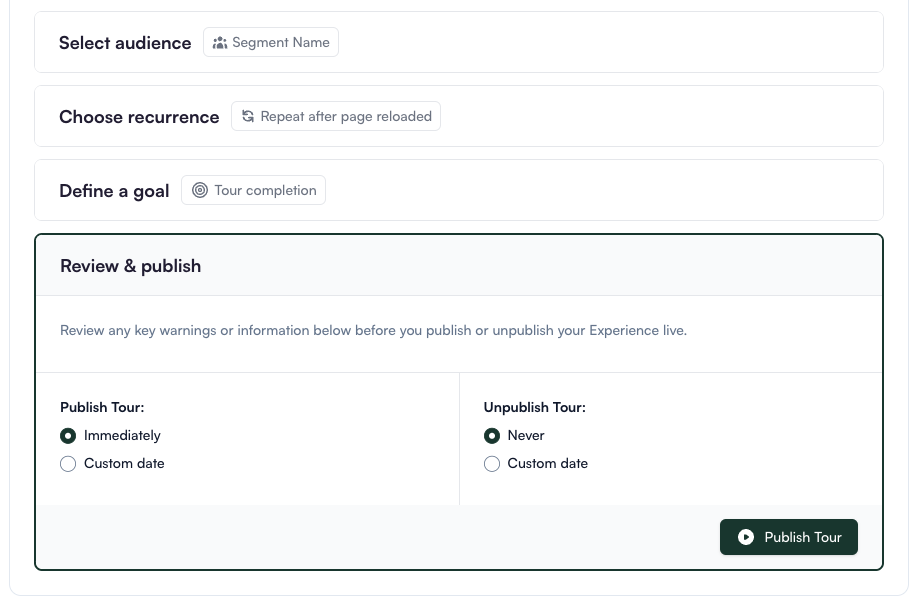Viewport: 921px width, 608px height.
Task: Click the Immediately label text
Action: point(122,436)
